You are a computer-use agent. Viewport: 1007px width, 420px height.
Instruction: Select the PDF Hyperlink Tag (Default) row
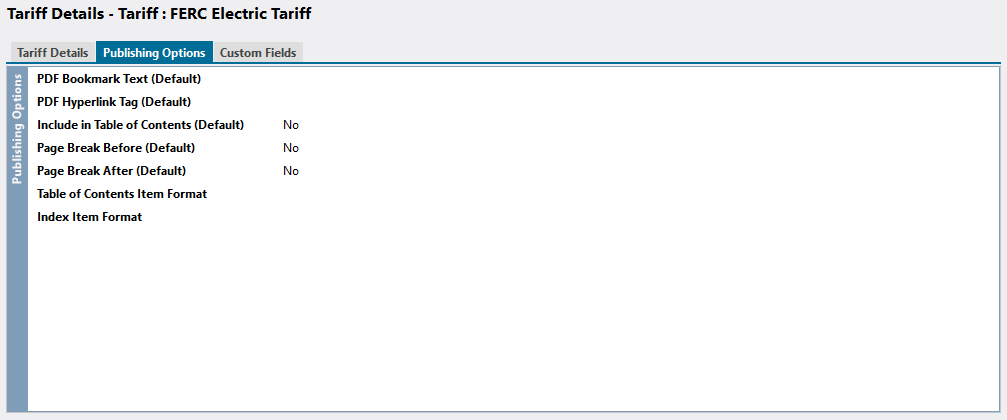114,101
